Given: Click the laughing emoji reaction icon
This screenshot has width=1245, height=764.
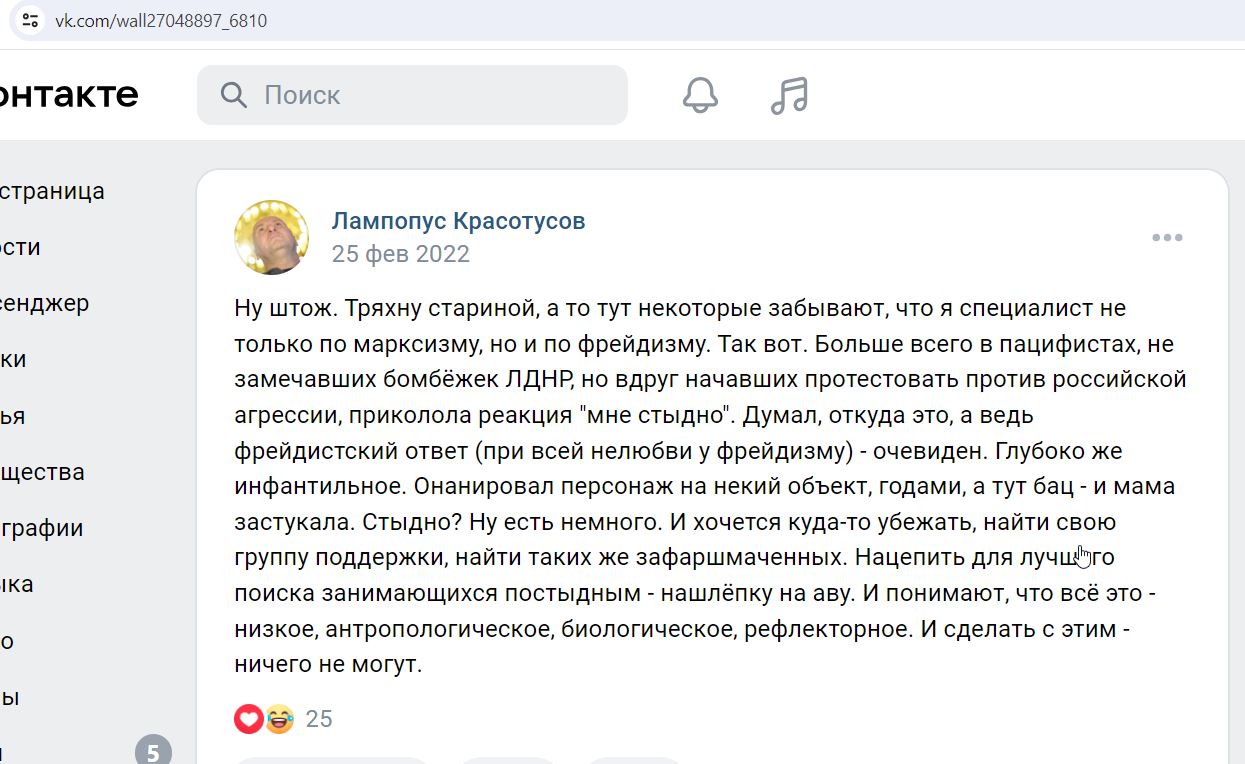Looking at the screenshot, I should [279, 718].
